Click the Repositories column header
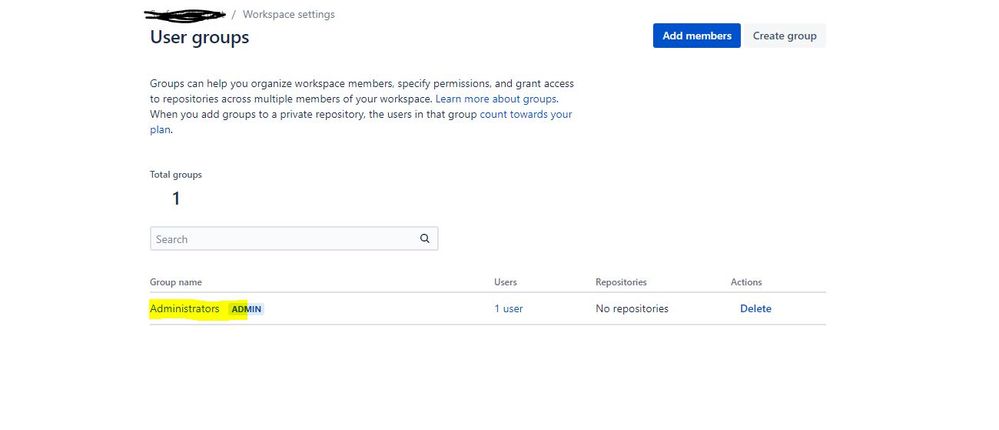Image resolution: width=999 pixels, height=430 pixels. [621, 282]
